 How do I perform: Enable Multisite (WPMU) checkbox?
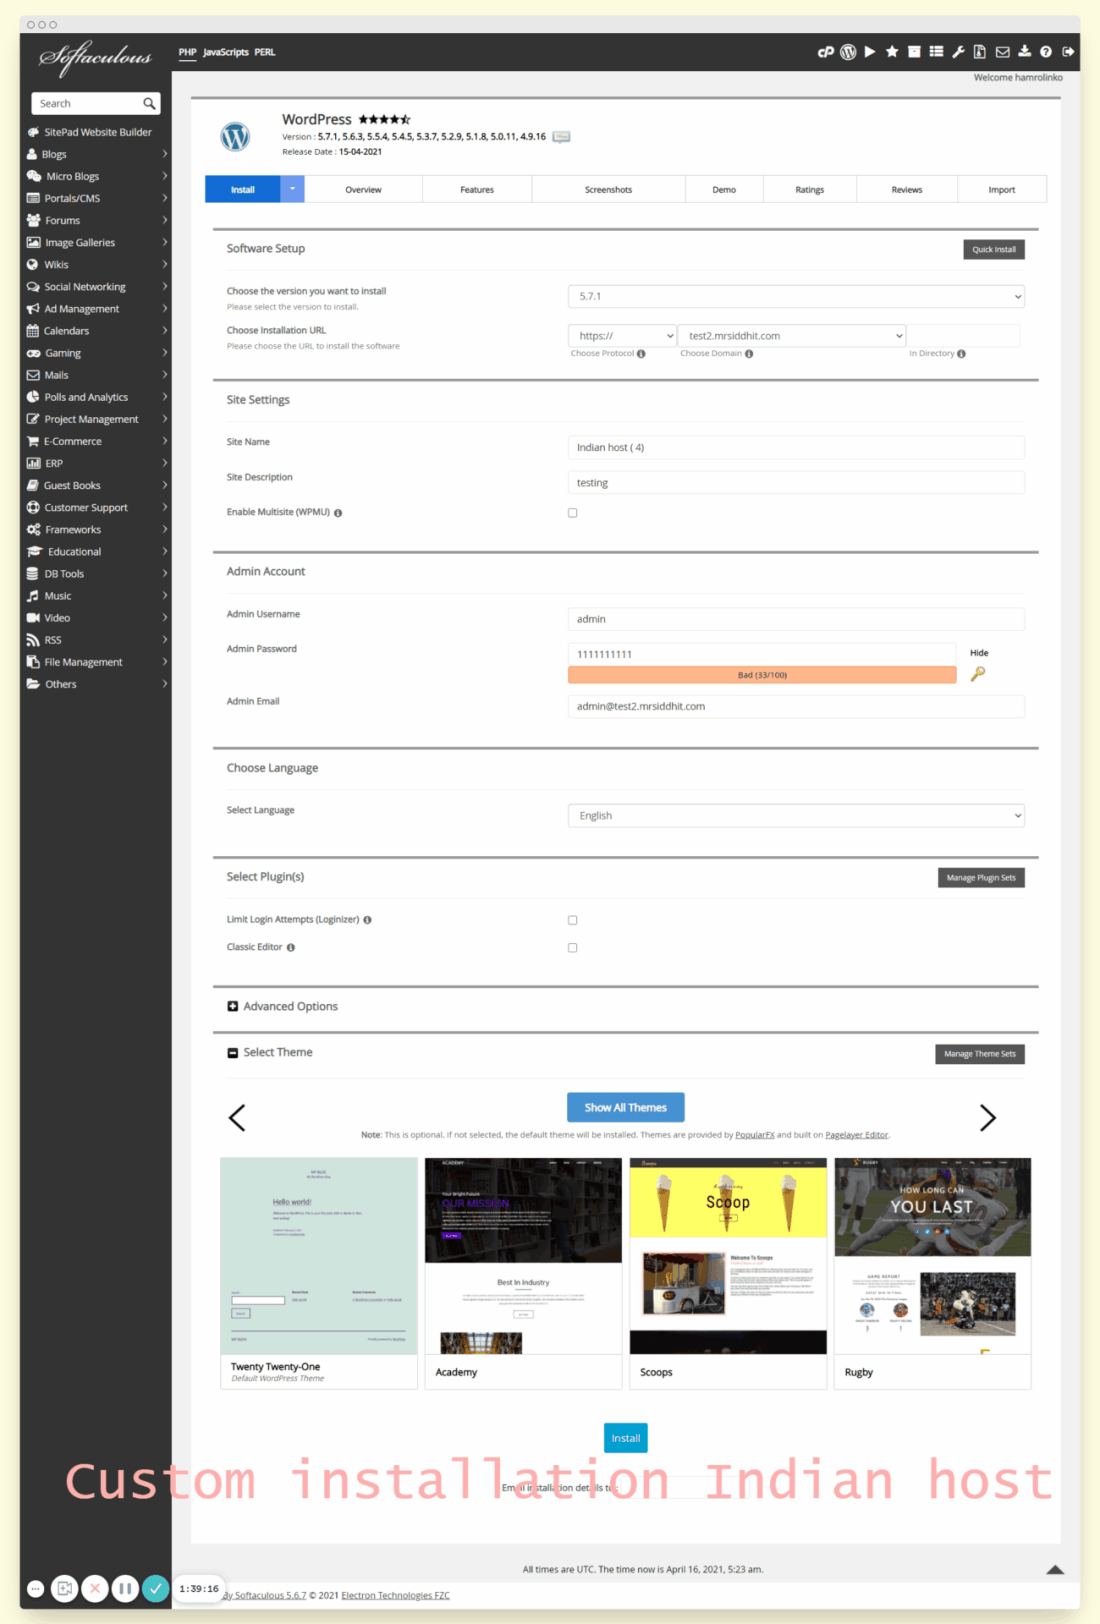click(x=573, y=513)
